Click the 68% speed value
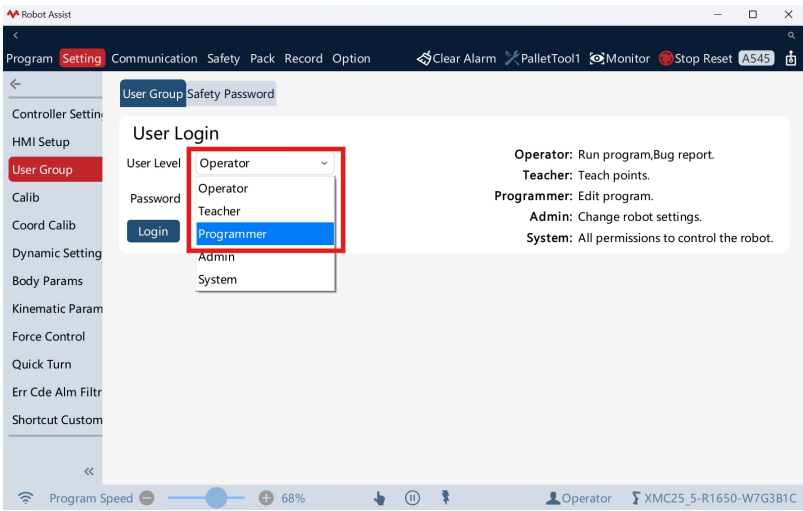 pos(293,498)
